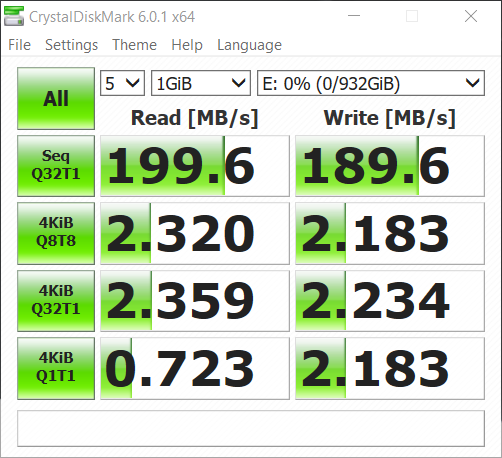Click the 4KiB Q32T1 write result 2.234
This screenshot has height=458, width=502.
[x=390, y=301]
